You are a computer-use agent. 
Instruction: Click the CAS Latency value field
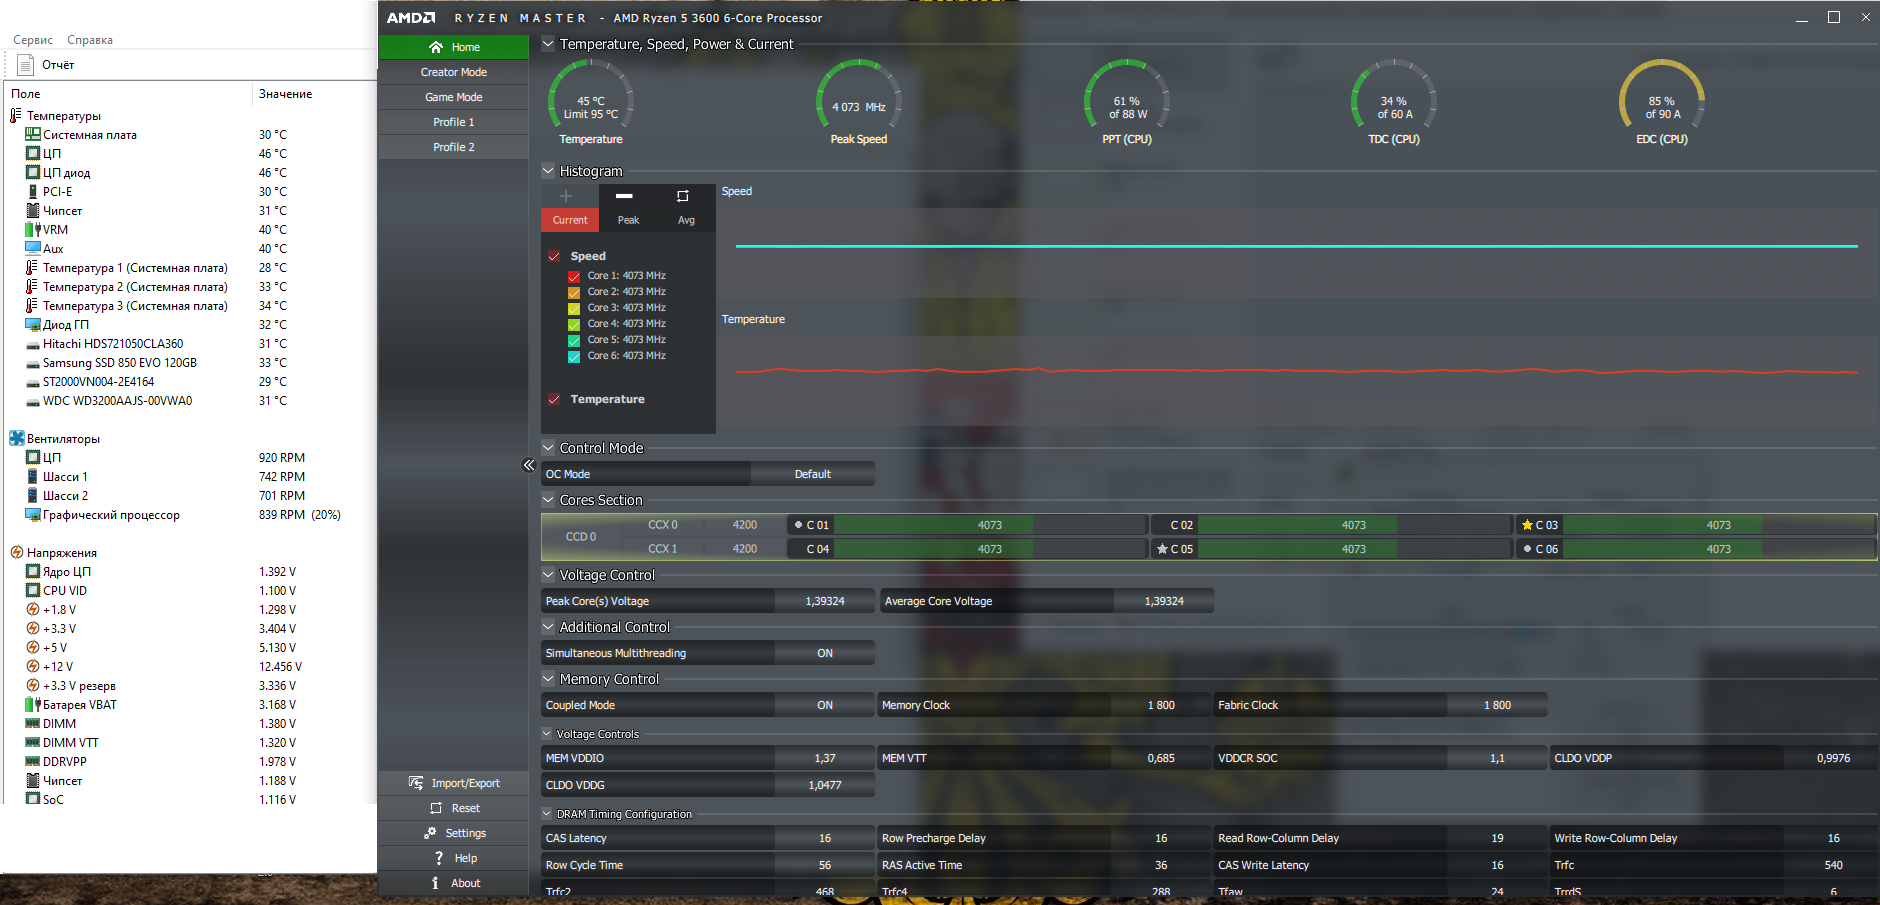(825, 838)
